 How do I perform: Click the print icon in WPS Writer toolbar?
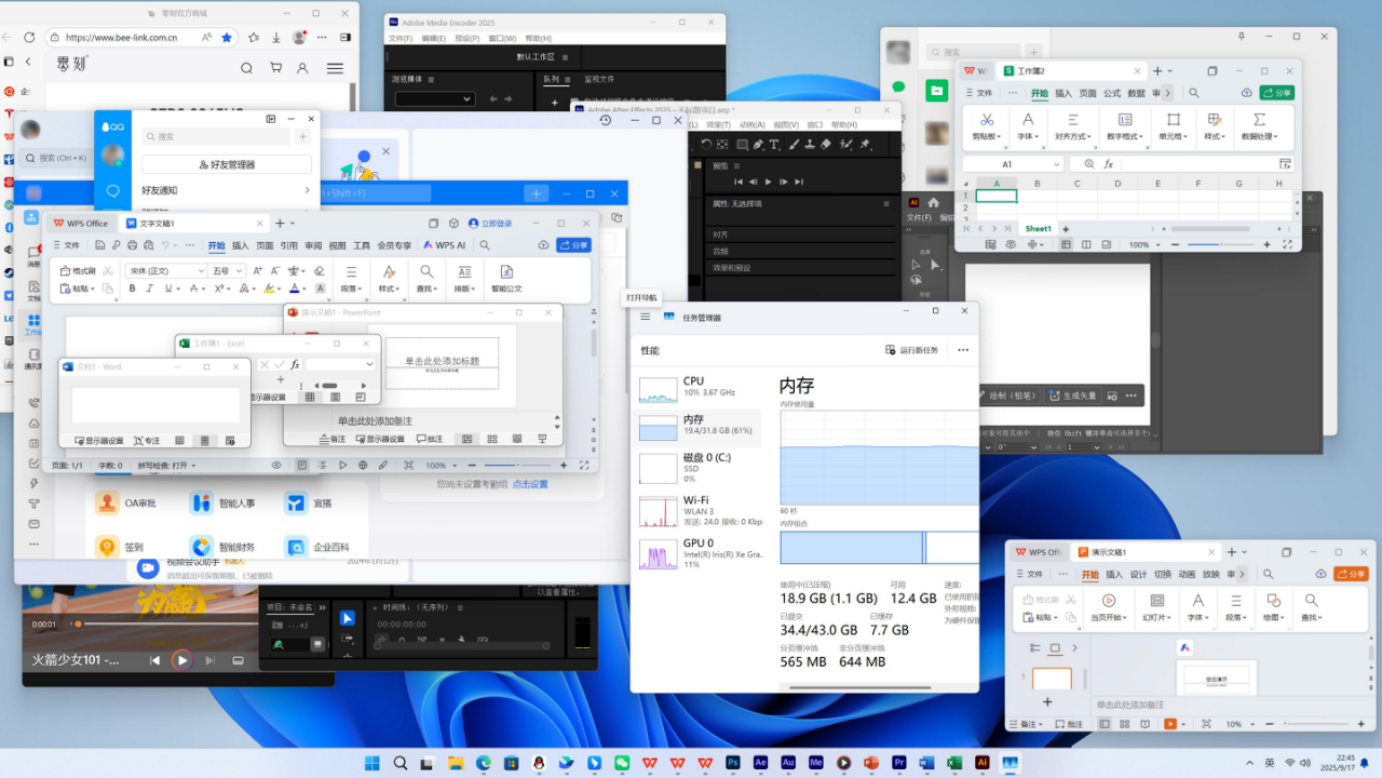(x=132, y=245)
